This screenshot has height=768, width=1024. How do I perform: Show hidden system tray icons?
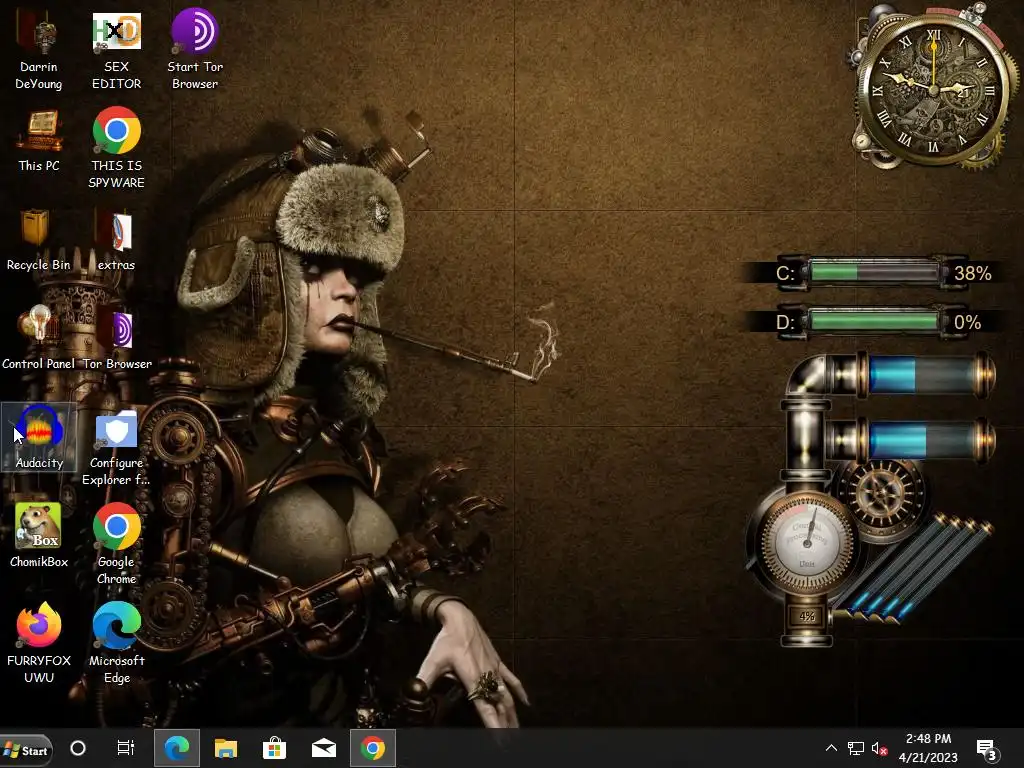[x=831, y=748]
